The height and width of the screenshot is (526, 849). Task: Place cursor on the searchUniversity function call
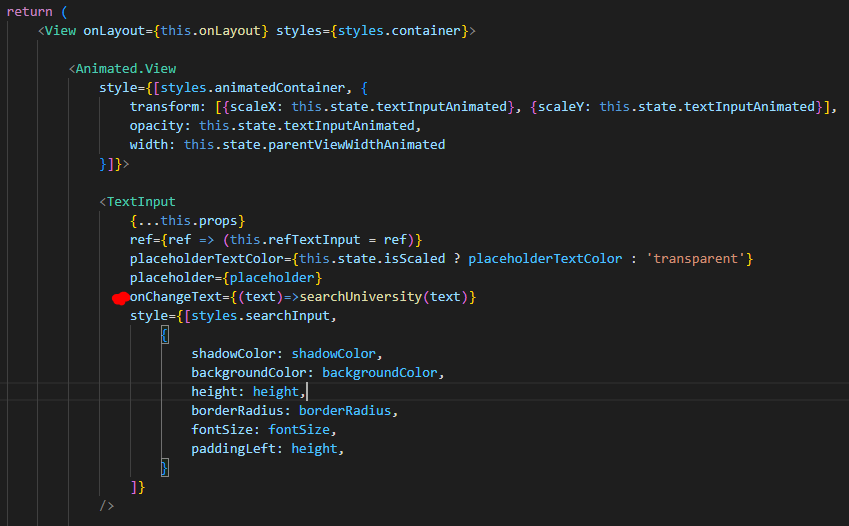361,297
